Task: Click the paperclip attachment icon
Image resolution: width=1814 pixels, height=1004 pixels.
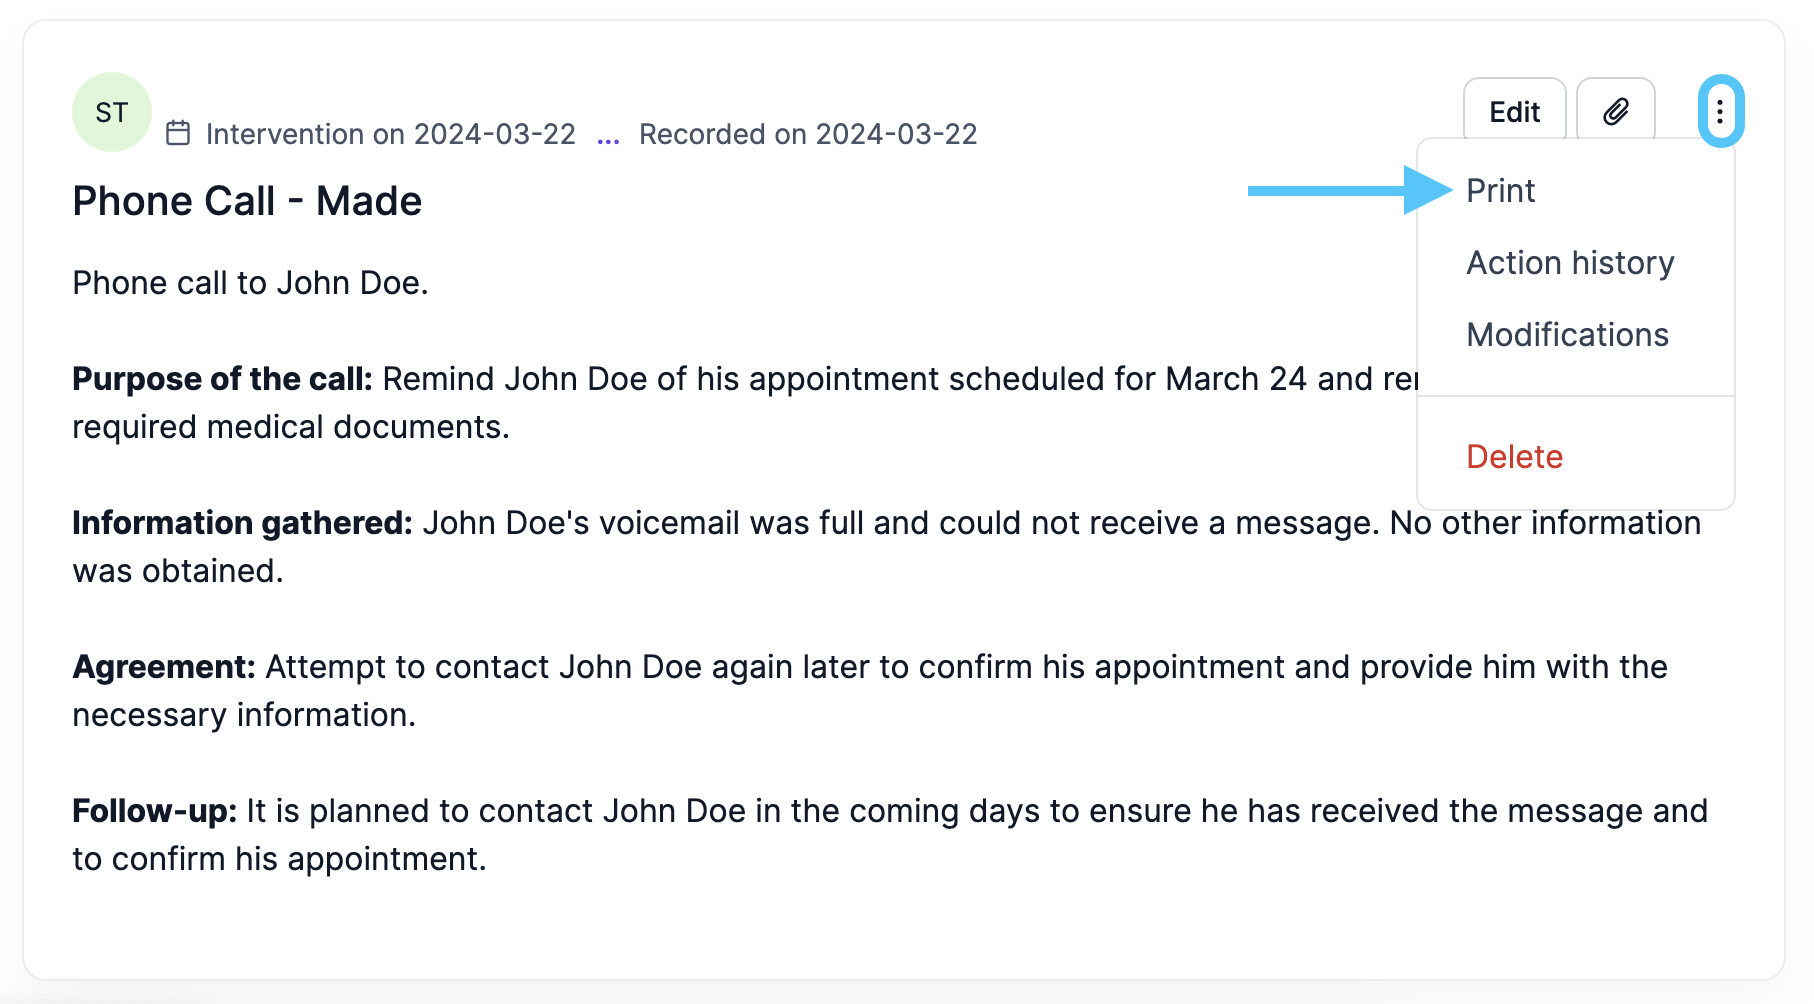Action: click(x=1616, y=111)
